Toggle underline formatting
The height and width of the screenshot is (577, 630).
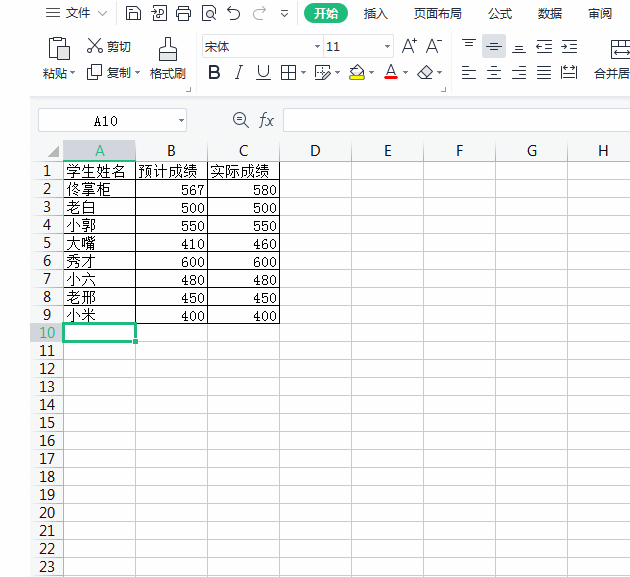[263, 73]
